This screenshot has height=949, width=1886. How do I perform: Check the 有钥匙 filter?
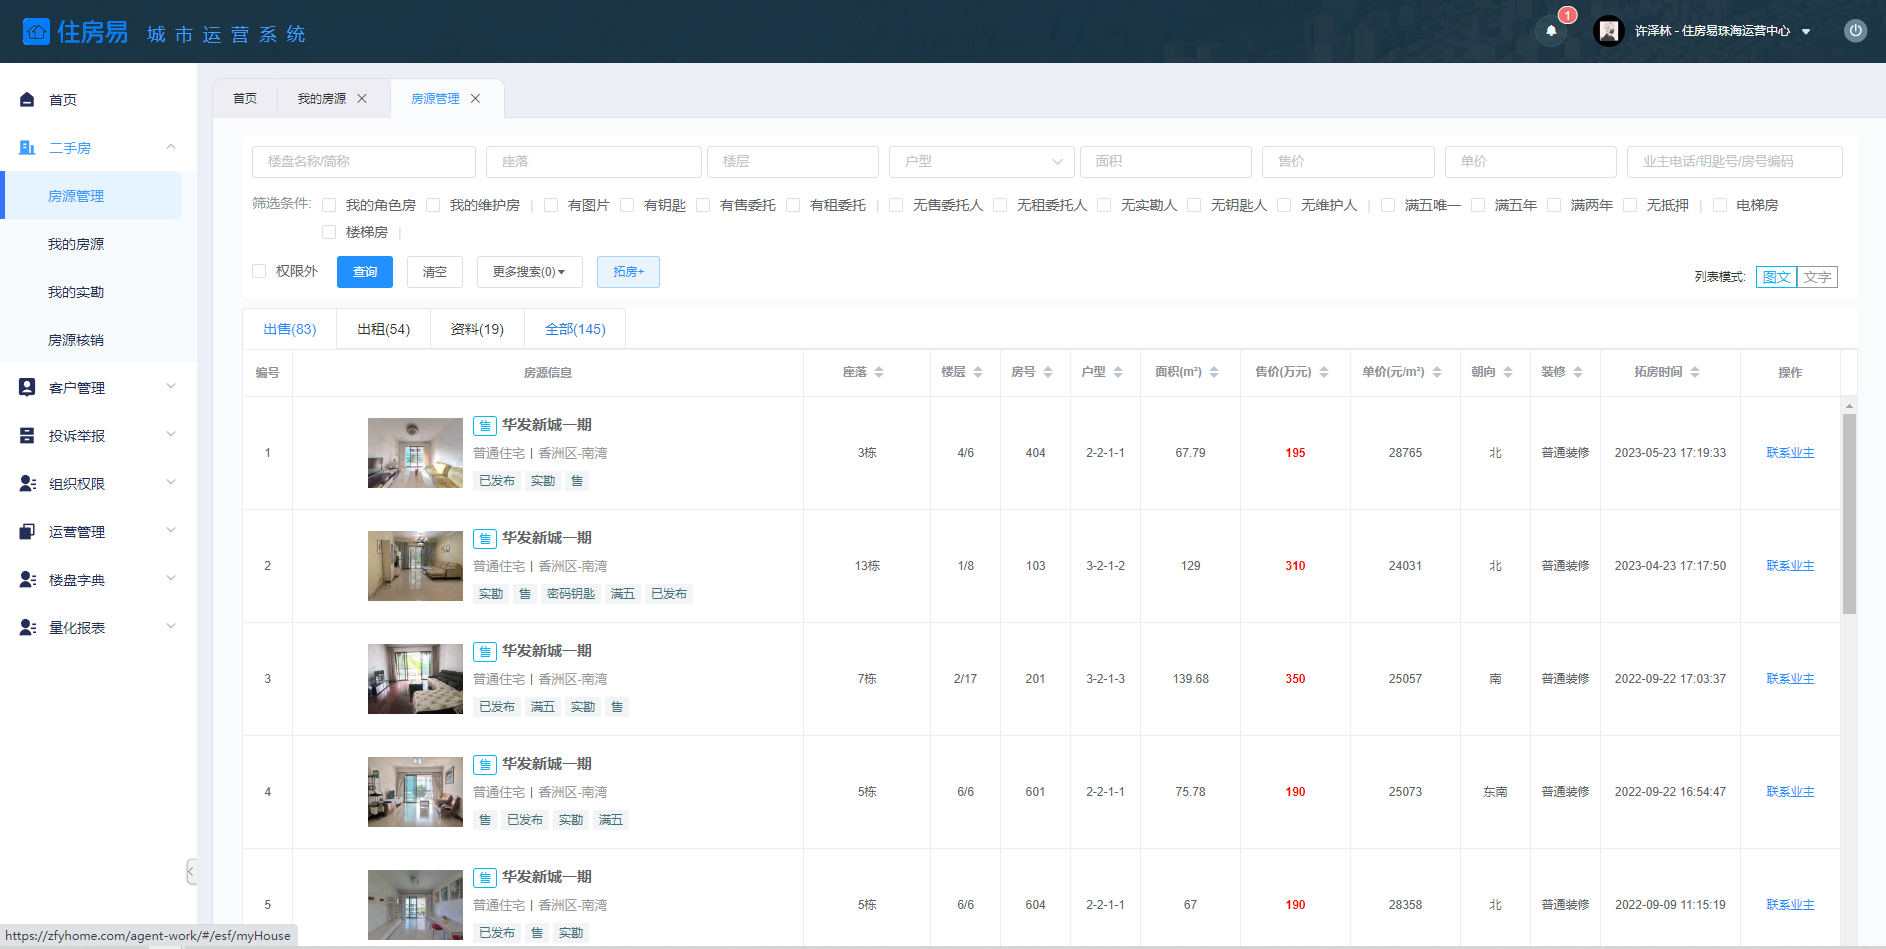click(627, 205)
